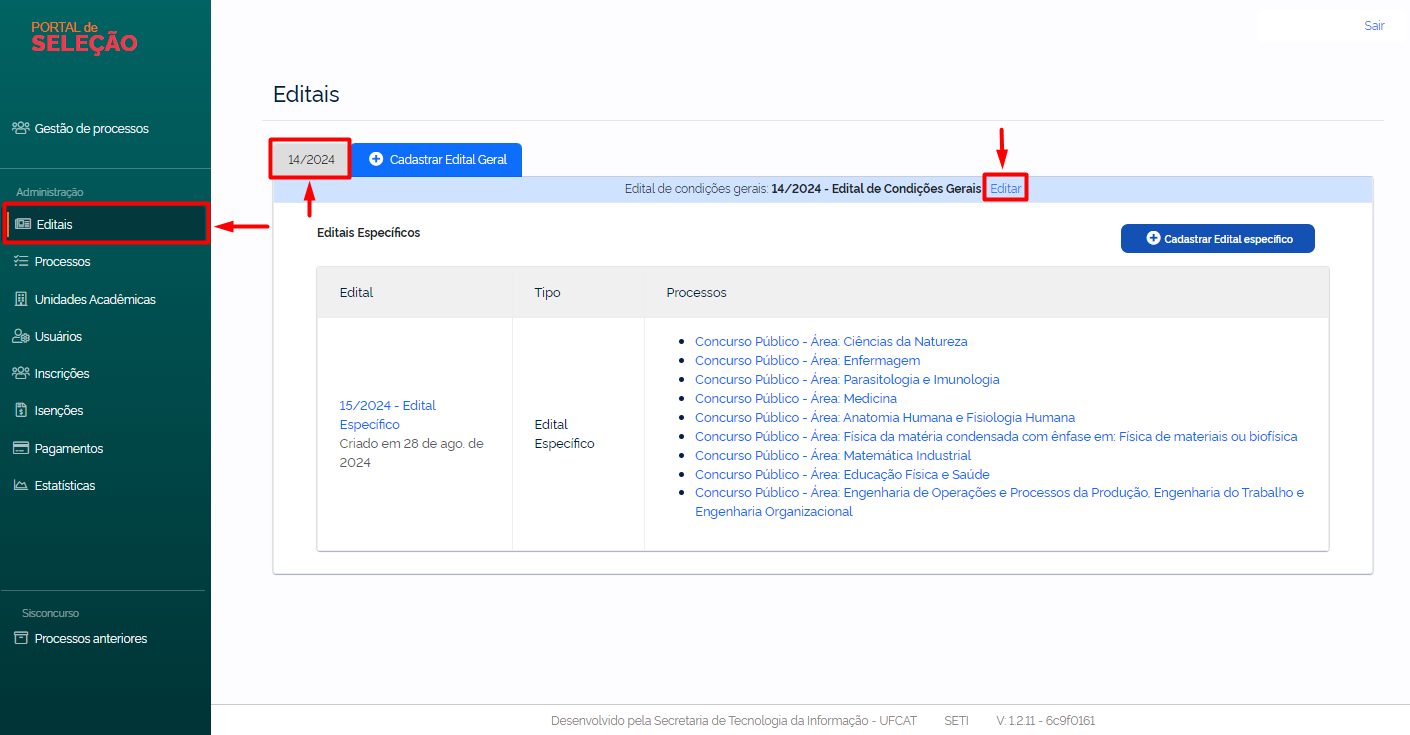Click the Inscrições people icon
This screenshot has height=735, width=1410.
click(x=20, y=373)
